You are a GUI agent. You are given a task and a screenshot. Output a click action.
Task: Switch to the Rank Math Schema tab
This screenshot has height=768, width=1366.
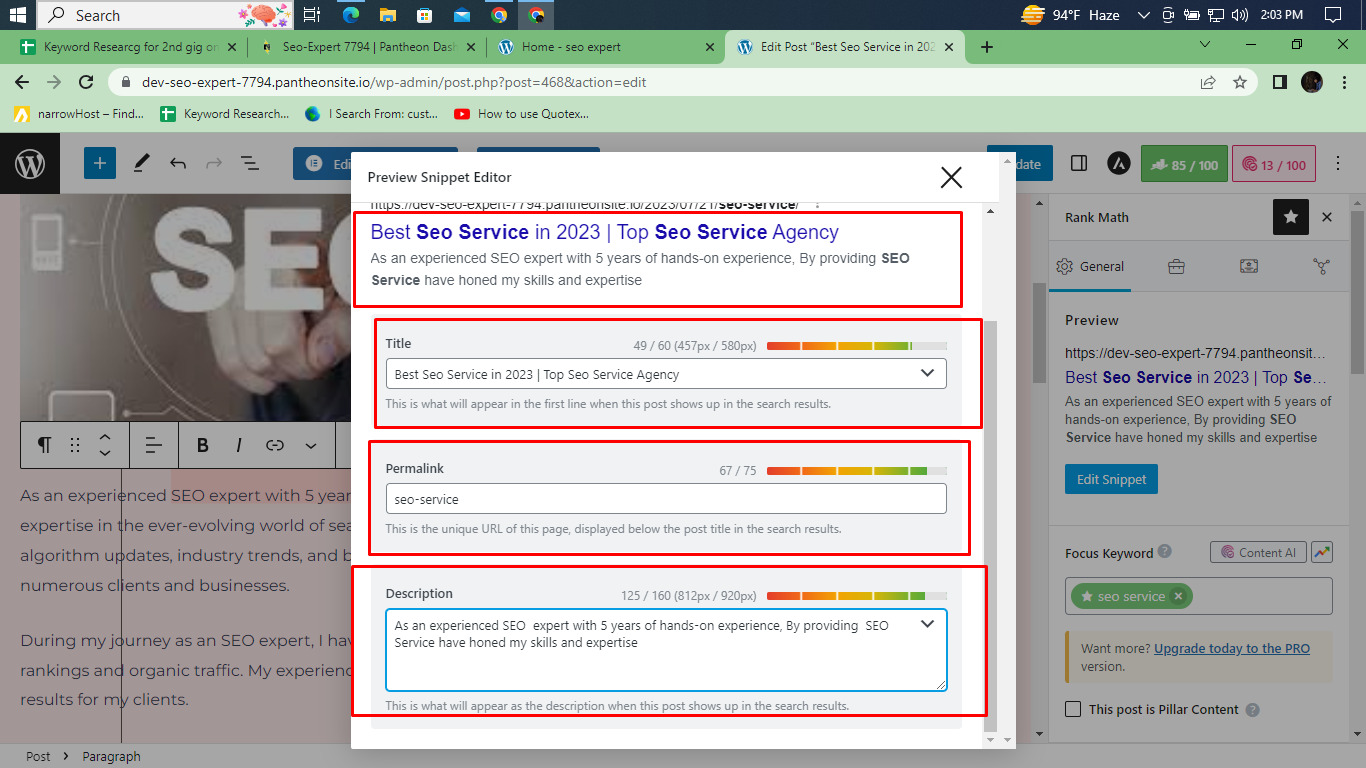click(1322, 266)
